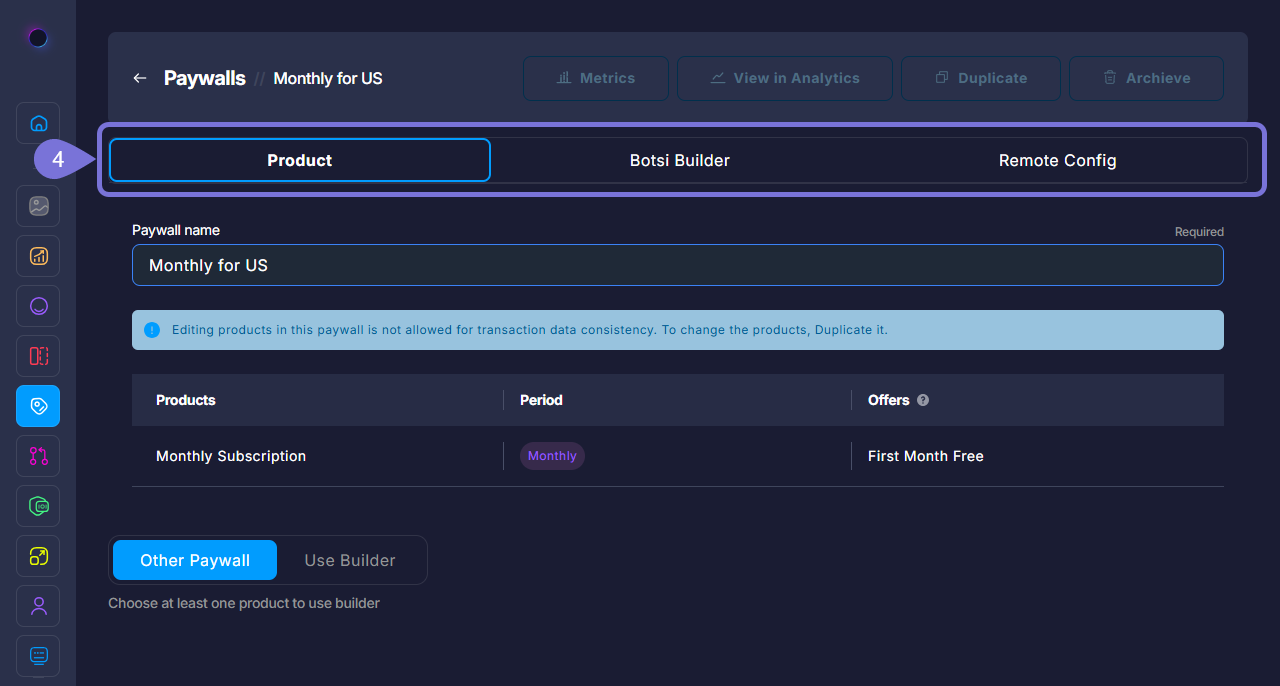This screenshot has width=1280, height=686.
Task: Click the Duplicate it link in the notice
Action: [x=851, y=329]
